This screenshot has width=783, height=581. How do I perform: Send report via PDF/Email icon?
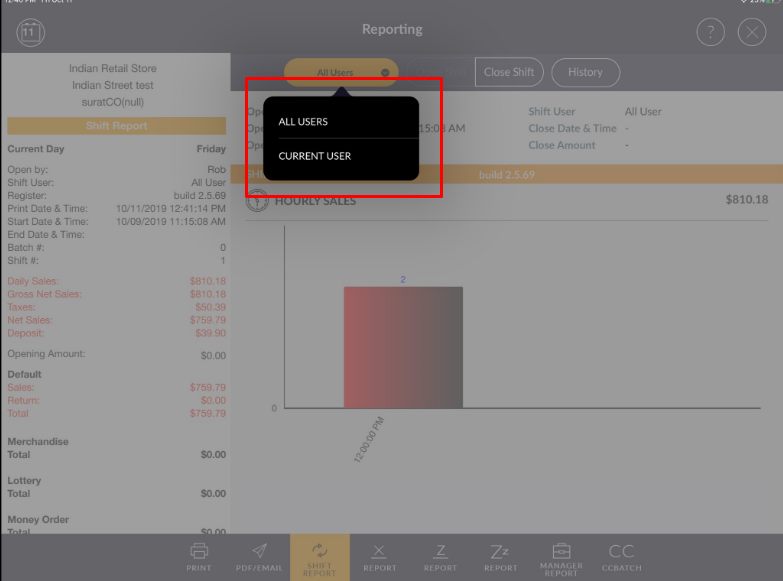(259, 556)
